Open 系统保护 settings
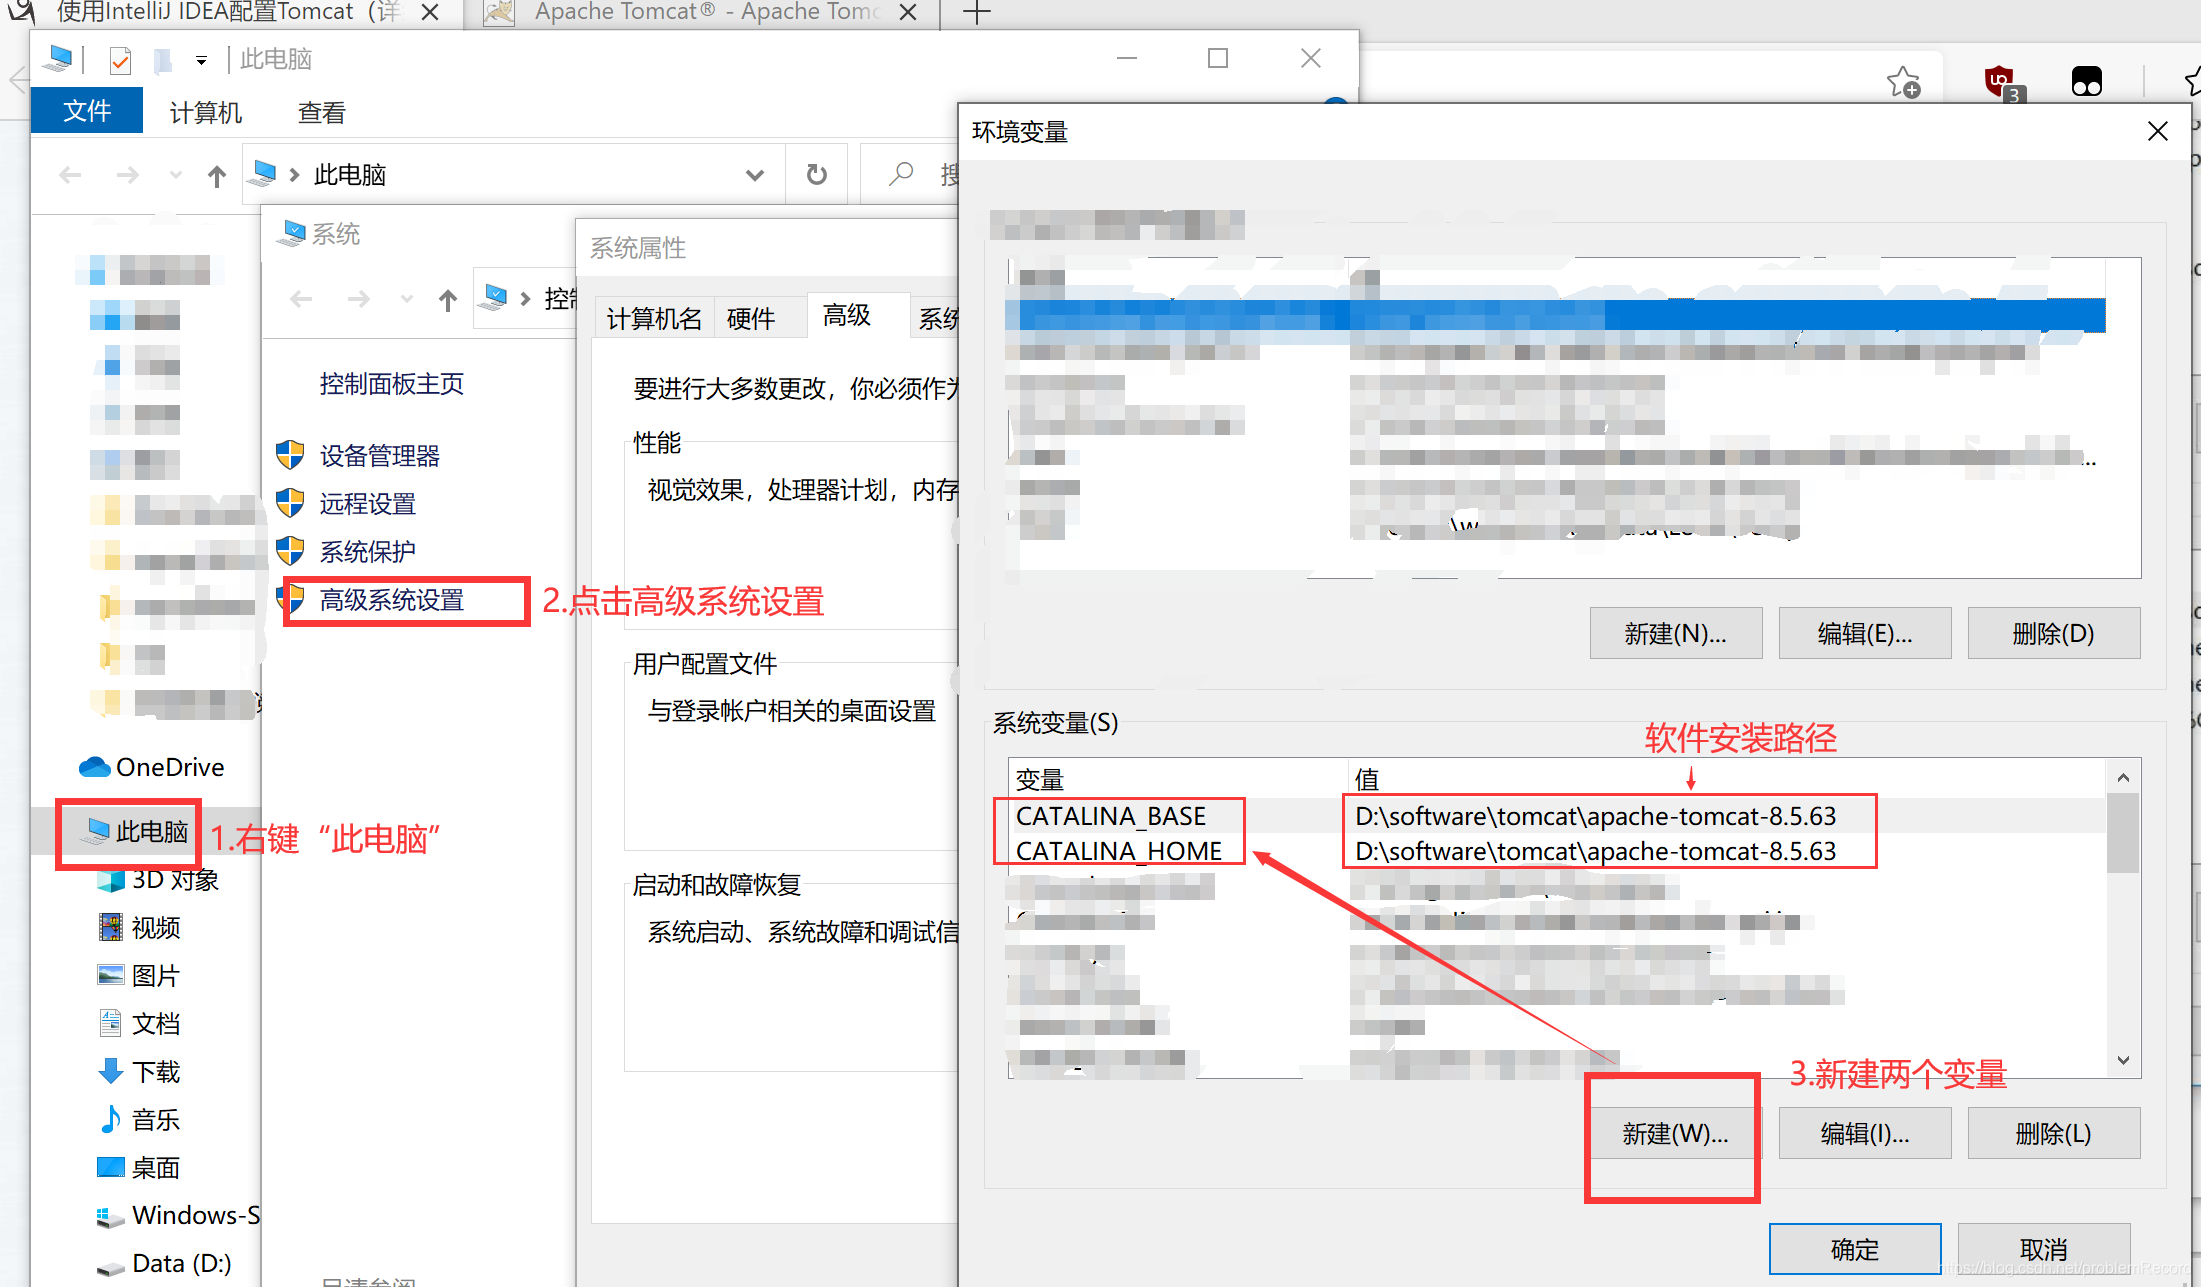This screenshot has width=2201, height=1287. click(369, 551)
